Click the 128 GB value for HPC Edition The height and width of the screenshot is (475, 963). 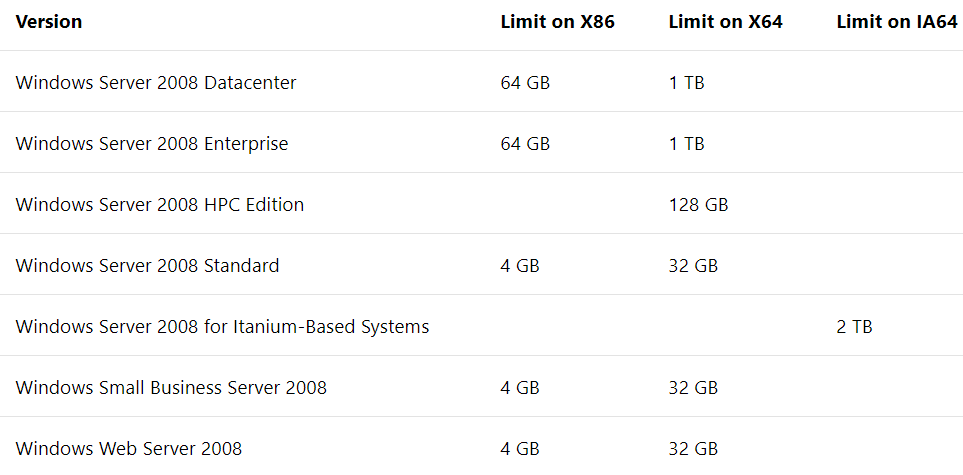coord(698,205)
